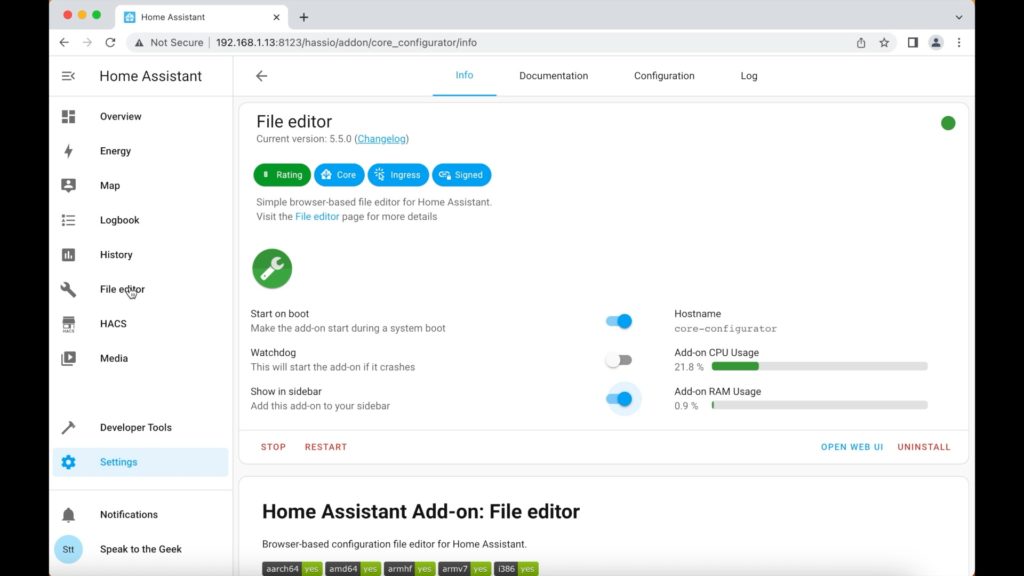Click the green Rating badge
The image size is (1024, 576).
tap(282, 175)
